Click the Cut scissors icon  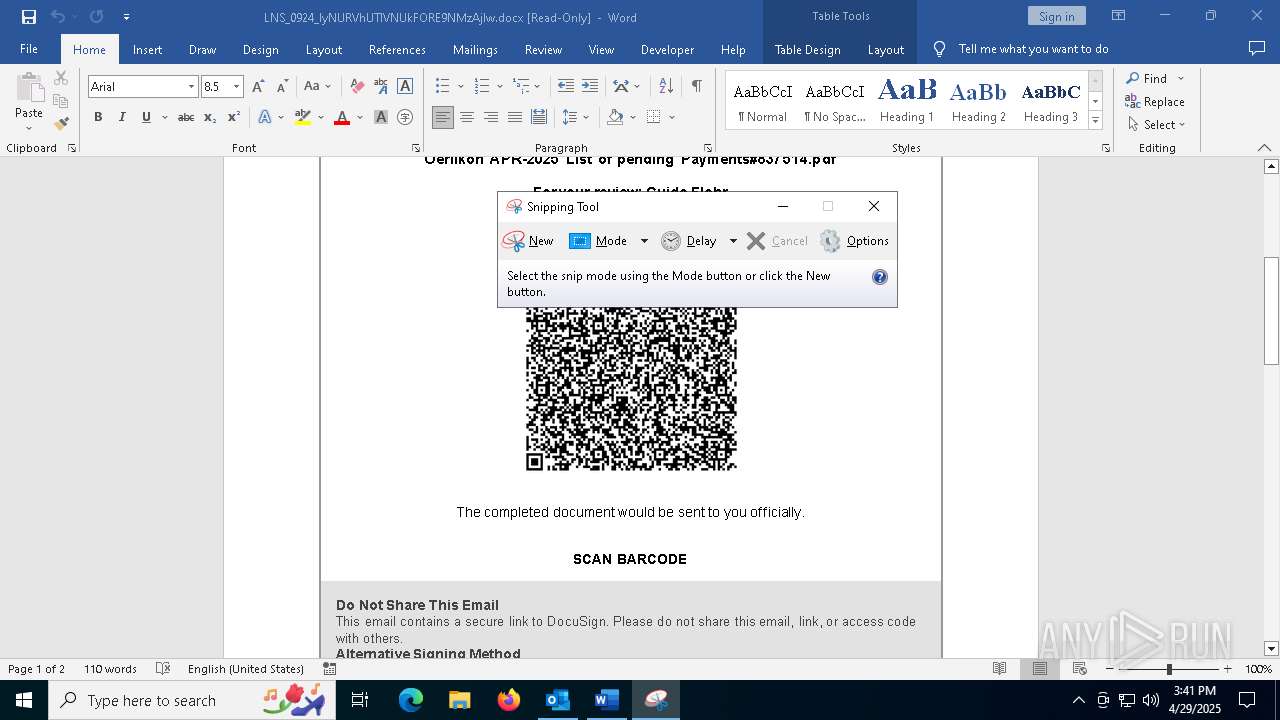(x=61, y=78)
